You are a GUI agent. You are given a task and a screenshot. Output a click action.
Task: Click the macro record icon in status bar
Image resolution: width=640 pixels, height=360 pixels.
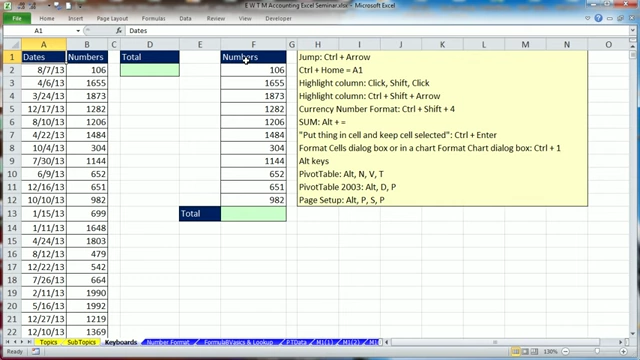[x=36, y=351]
